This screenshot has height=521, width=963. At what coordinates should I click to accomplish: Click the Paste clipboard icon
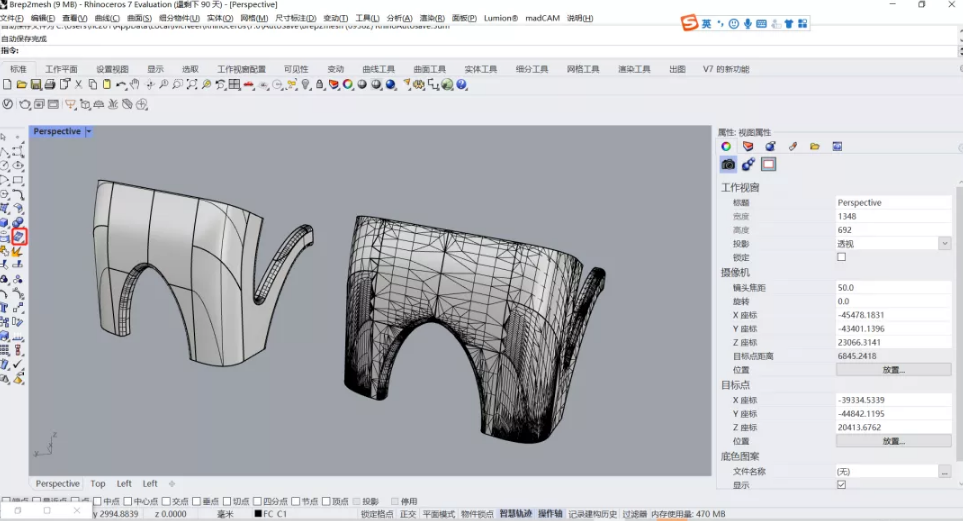tap(106, 84)
